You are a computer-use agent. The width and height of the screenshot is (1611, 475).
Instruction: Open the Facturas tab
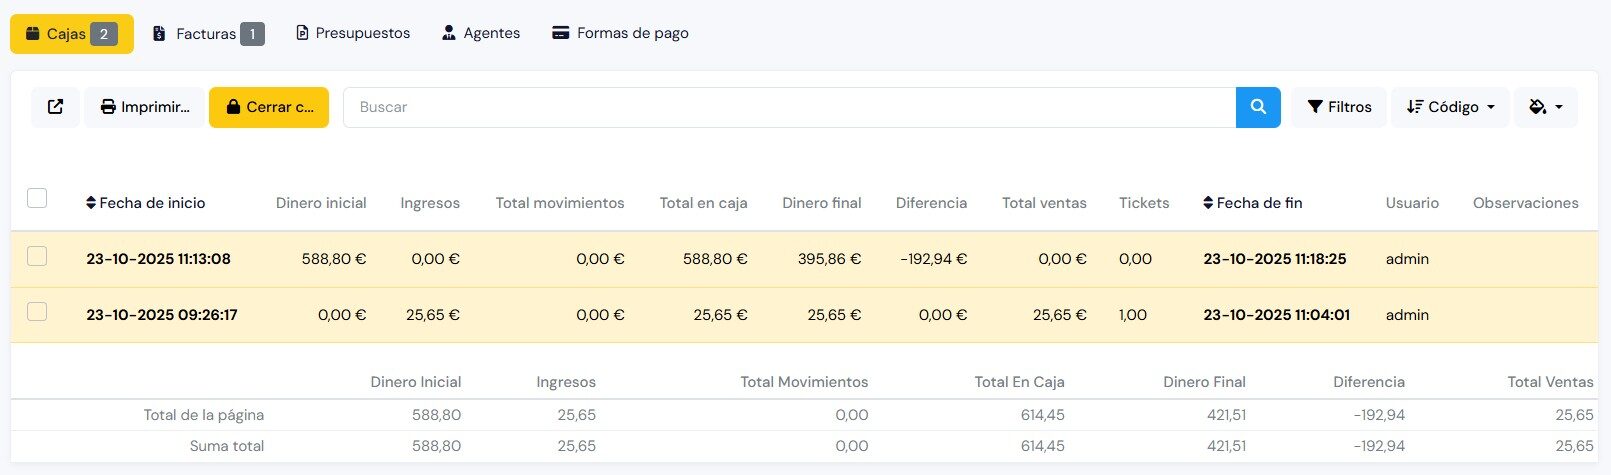(207, 34)
